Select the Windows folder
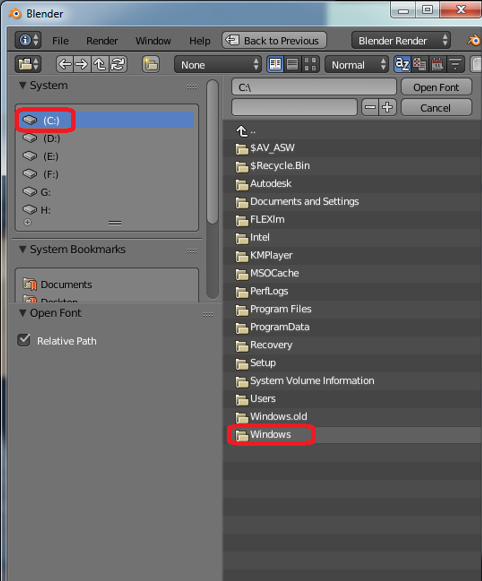This screenshot has width=482, height=581. 352,435
